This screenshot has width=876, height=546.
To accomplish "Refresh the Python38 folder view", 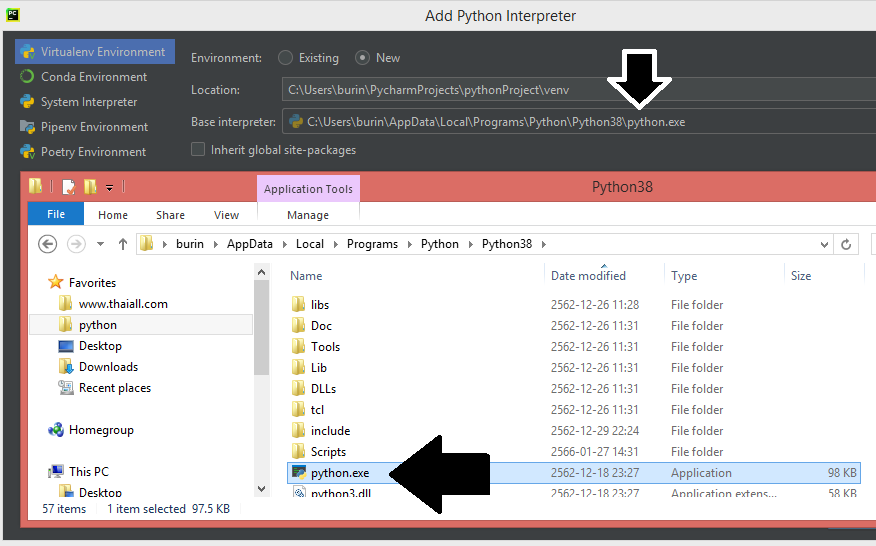I will [846, 244].
